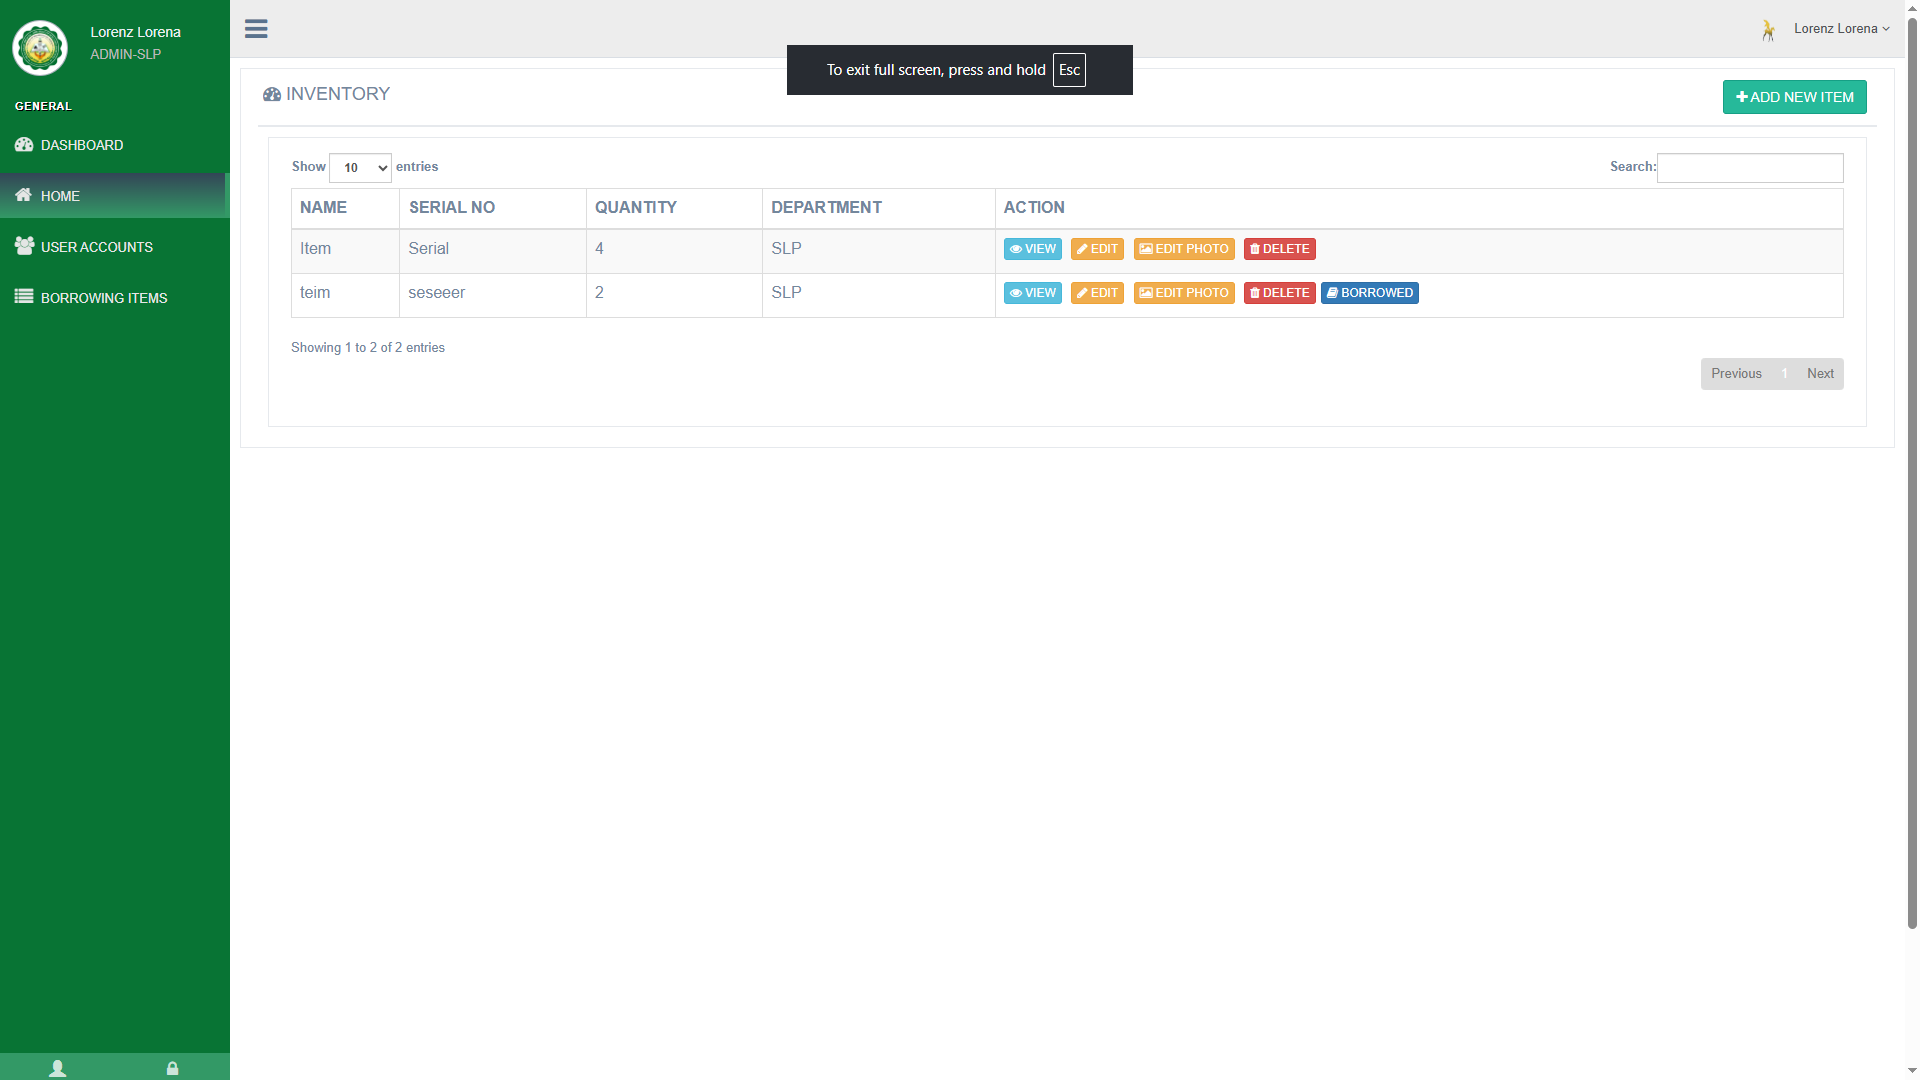
Task: Open Borrowing Items in sidebar
Action: tap(104, 298)
